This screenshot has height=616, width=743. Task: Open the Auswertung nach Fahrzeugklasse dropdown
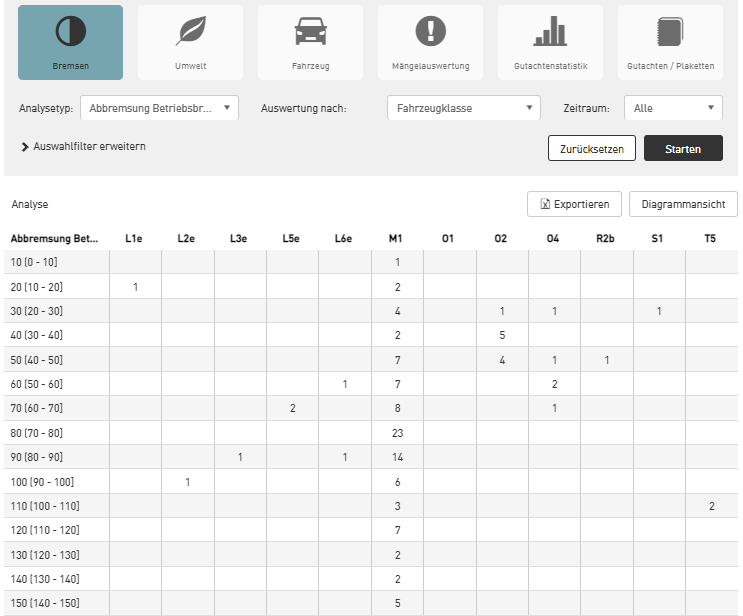(463, 108)
